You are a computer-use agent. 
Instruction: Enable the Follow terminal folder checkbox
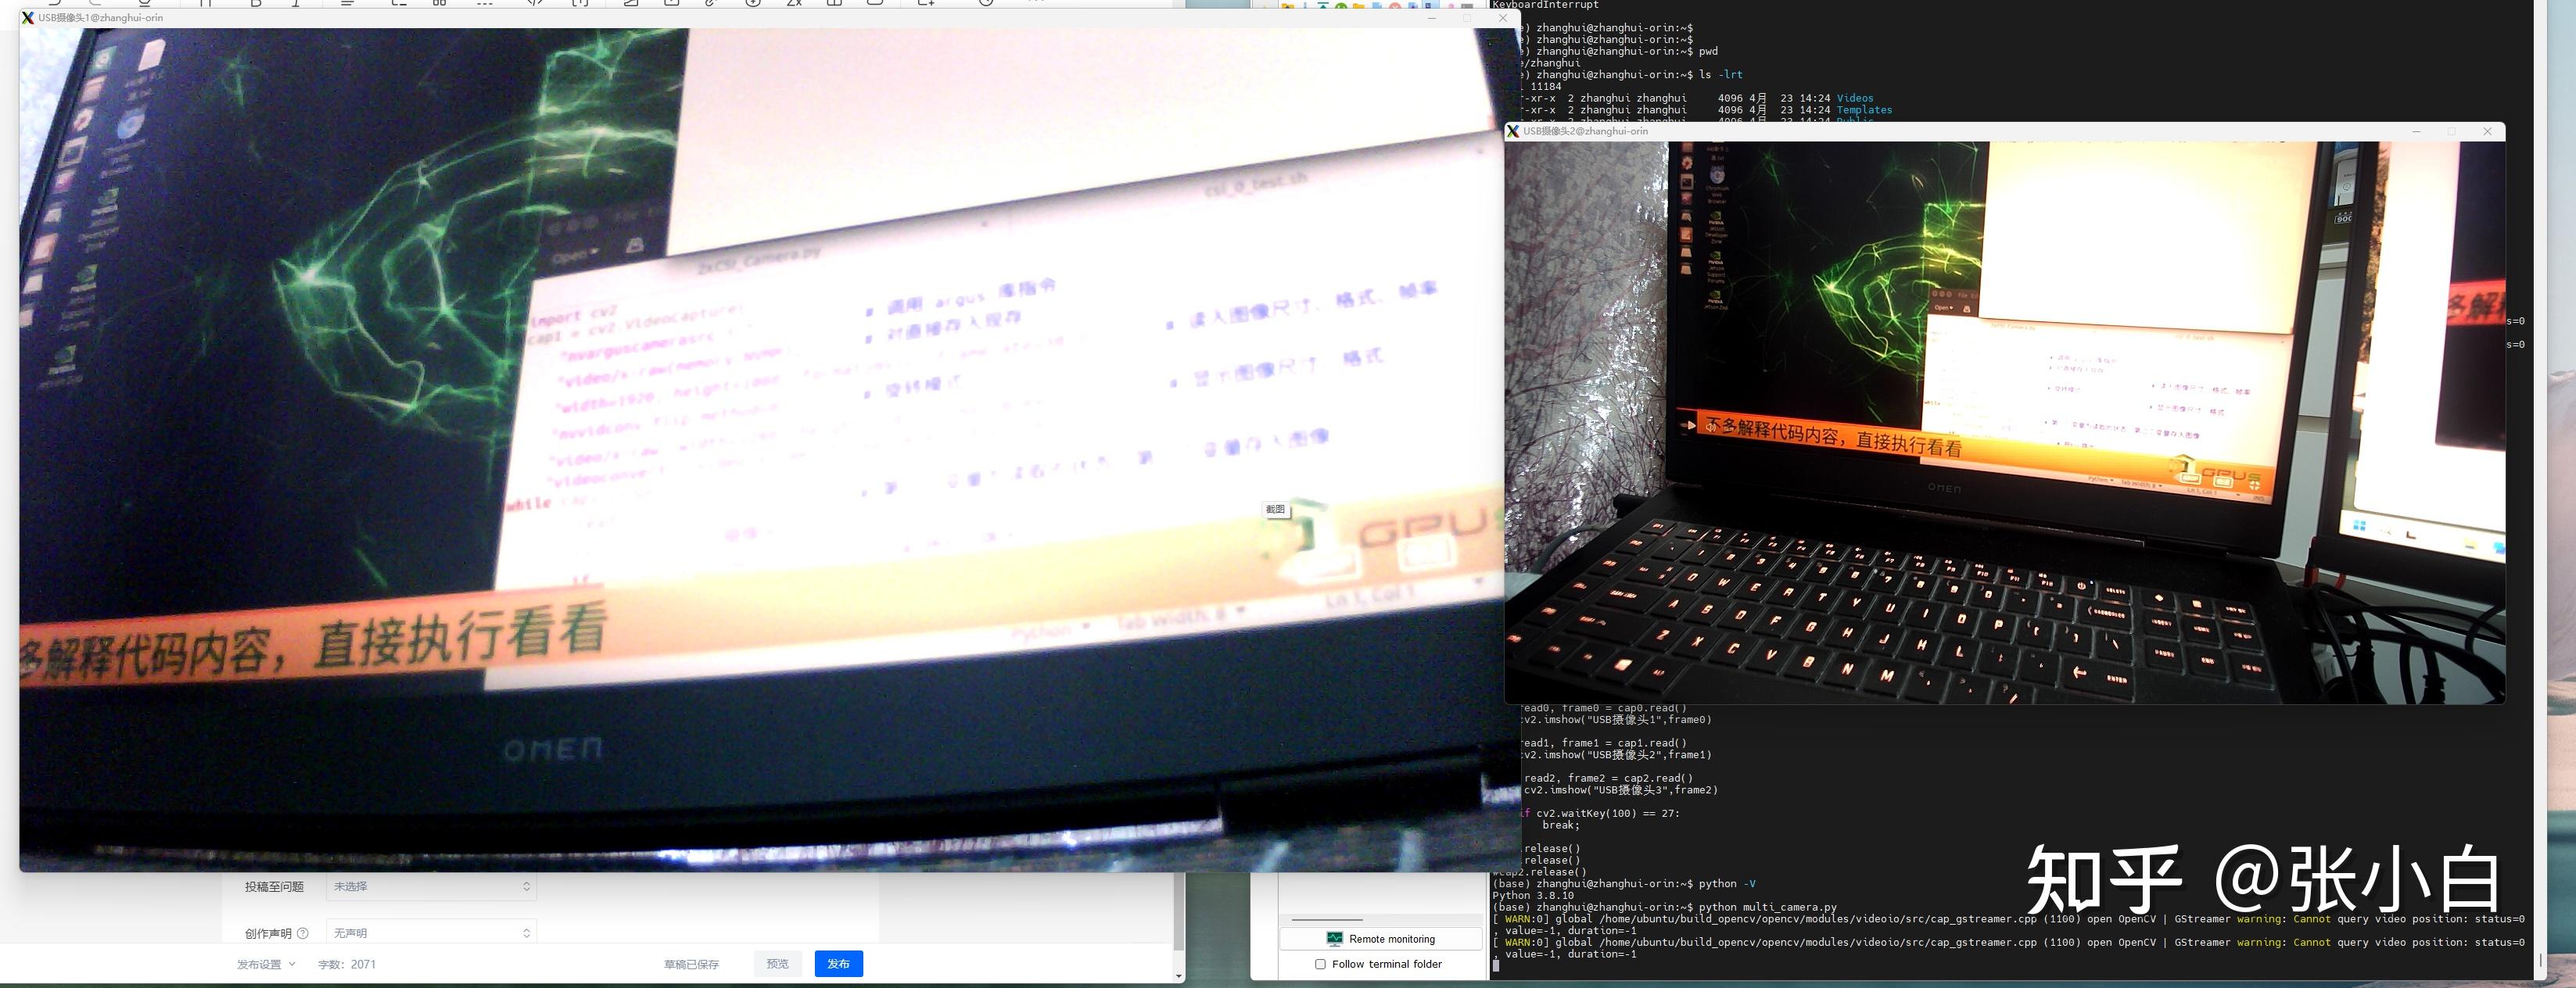1320,964
